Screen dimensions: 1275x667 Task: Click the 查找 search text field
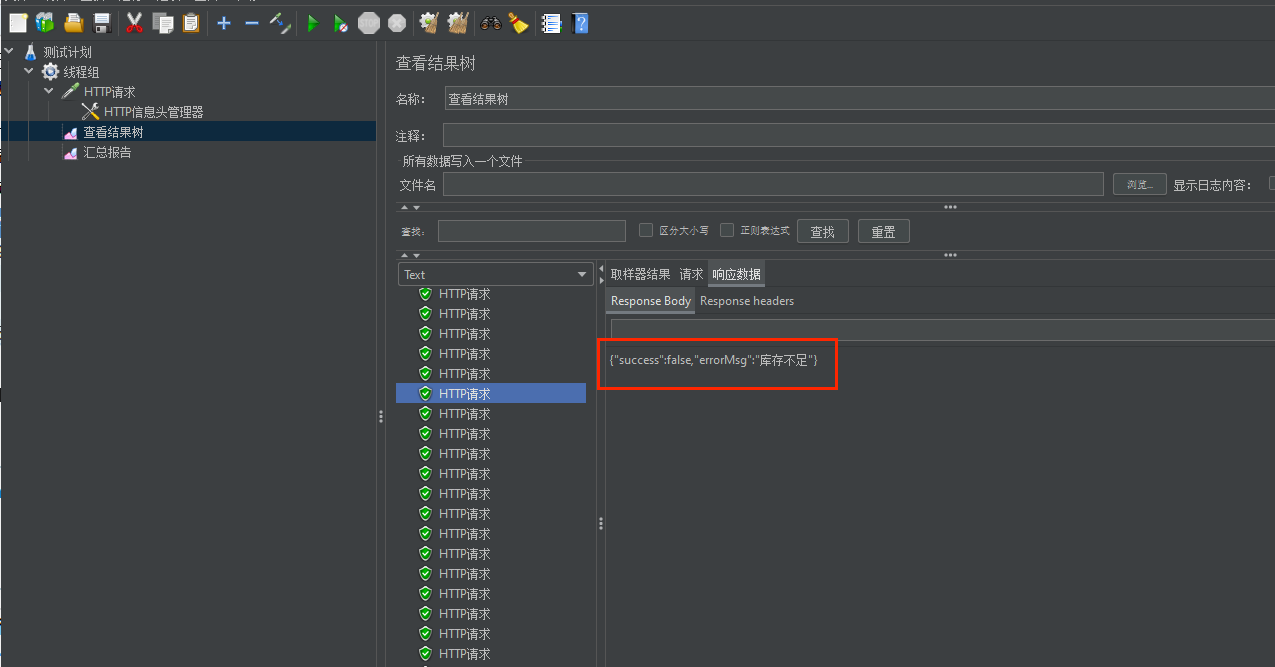tap(532, 231)
